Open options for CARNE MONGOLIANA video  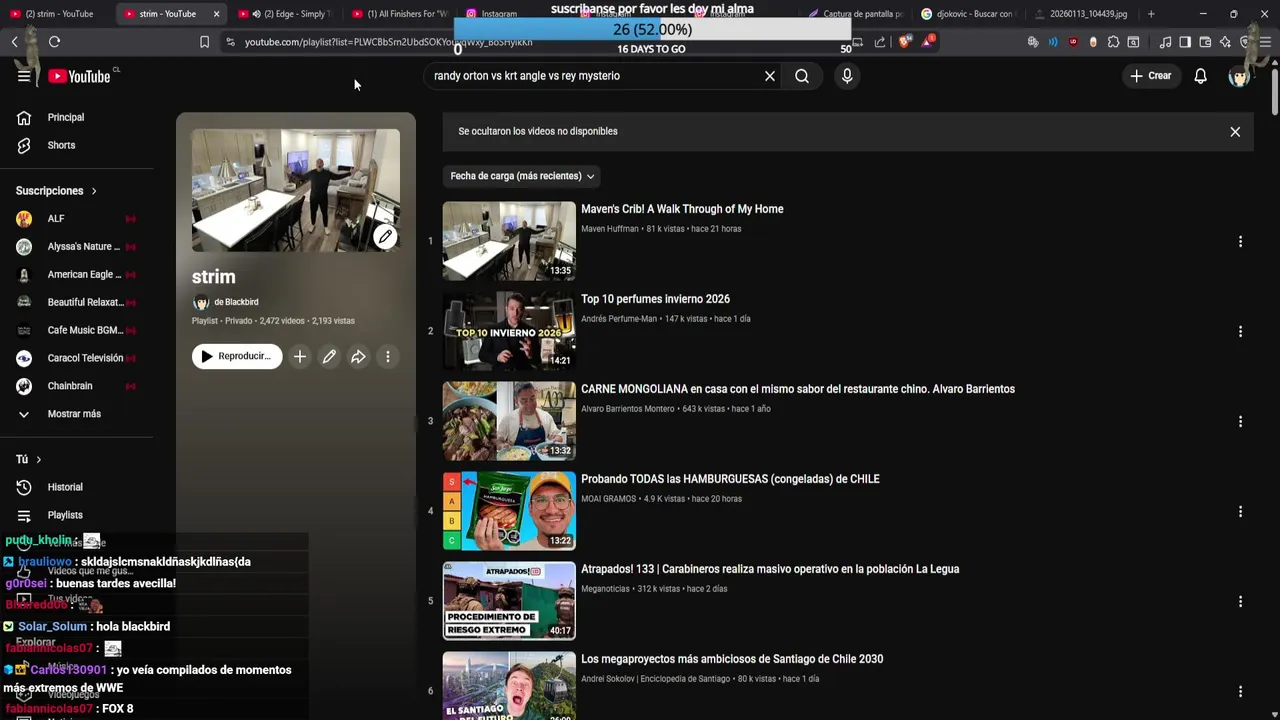1240,422
